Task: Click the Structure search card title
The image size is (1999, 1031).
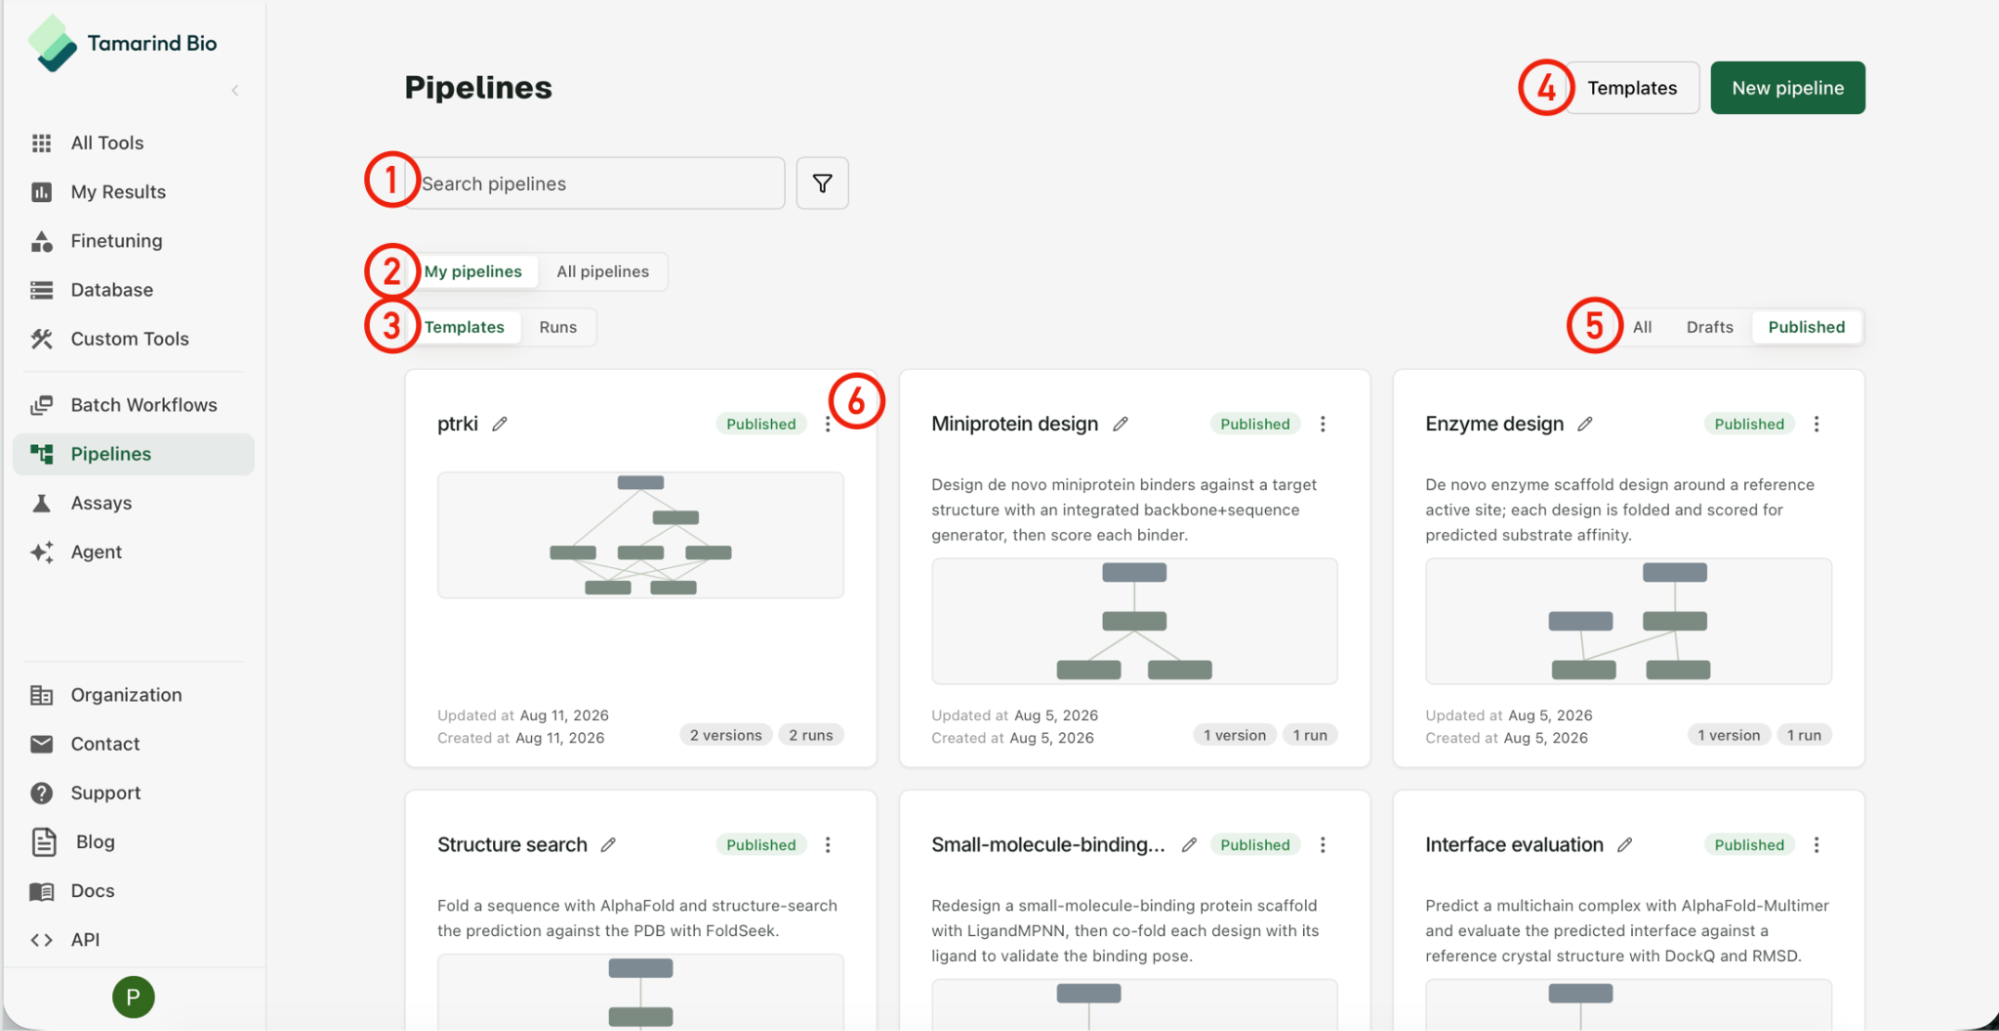Action: [x=512, y=845]
